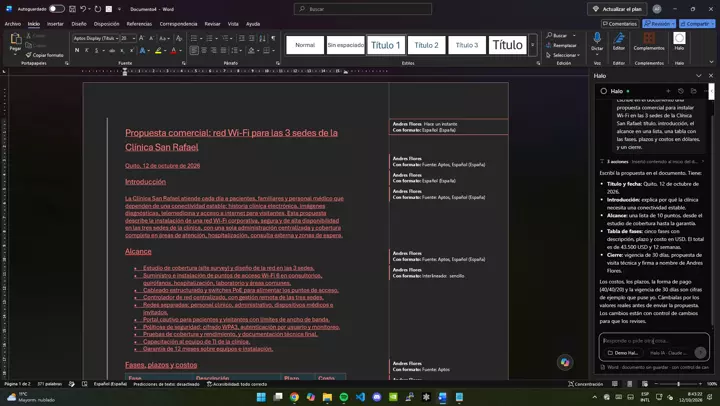This screenshot has height=406, width=720.
Task: Open the Comentarios button
Action: pos(619,23)
